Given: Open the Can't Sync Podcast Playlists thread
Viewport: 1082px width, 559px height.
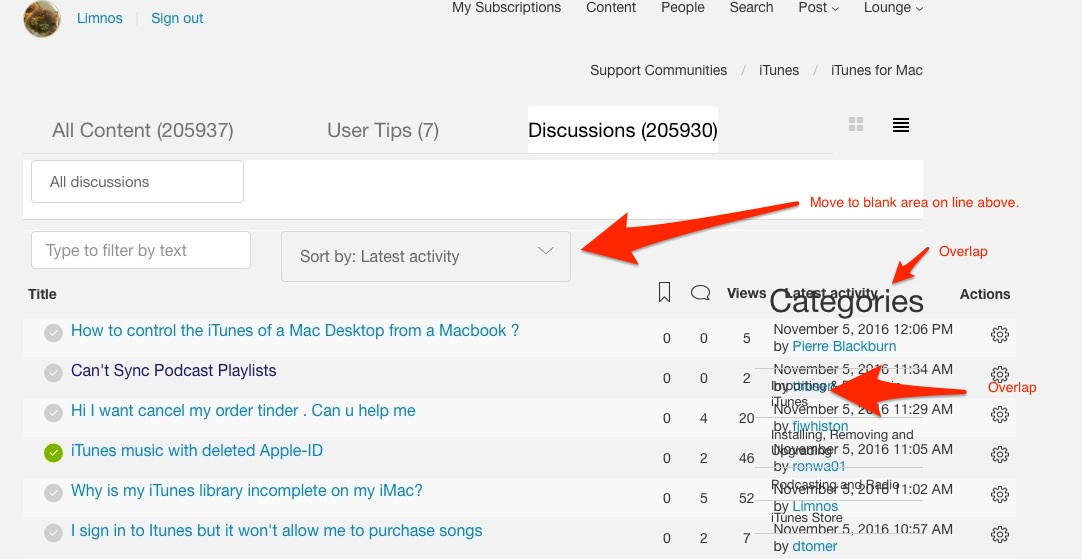Looking at the screenshot, I should tap(173, 371).
